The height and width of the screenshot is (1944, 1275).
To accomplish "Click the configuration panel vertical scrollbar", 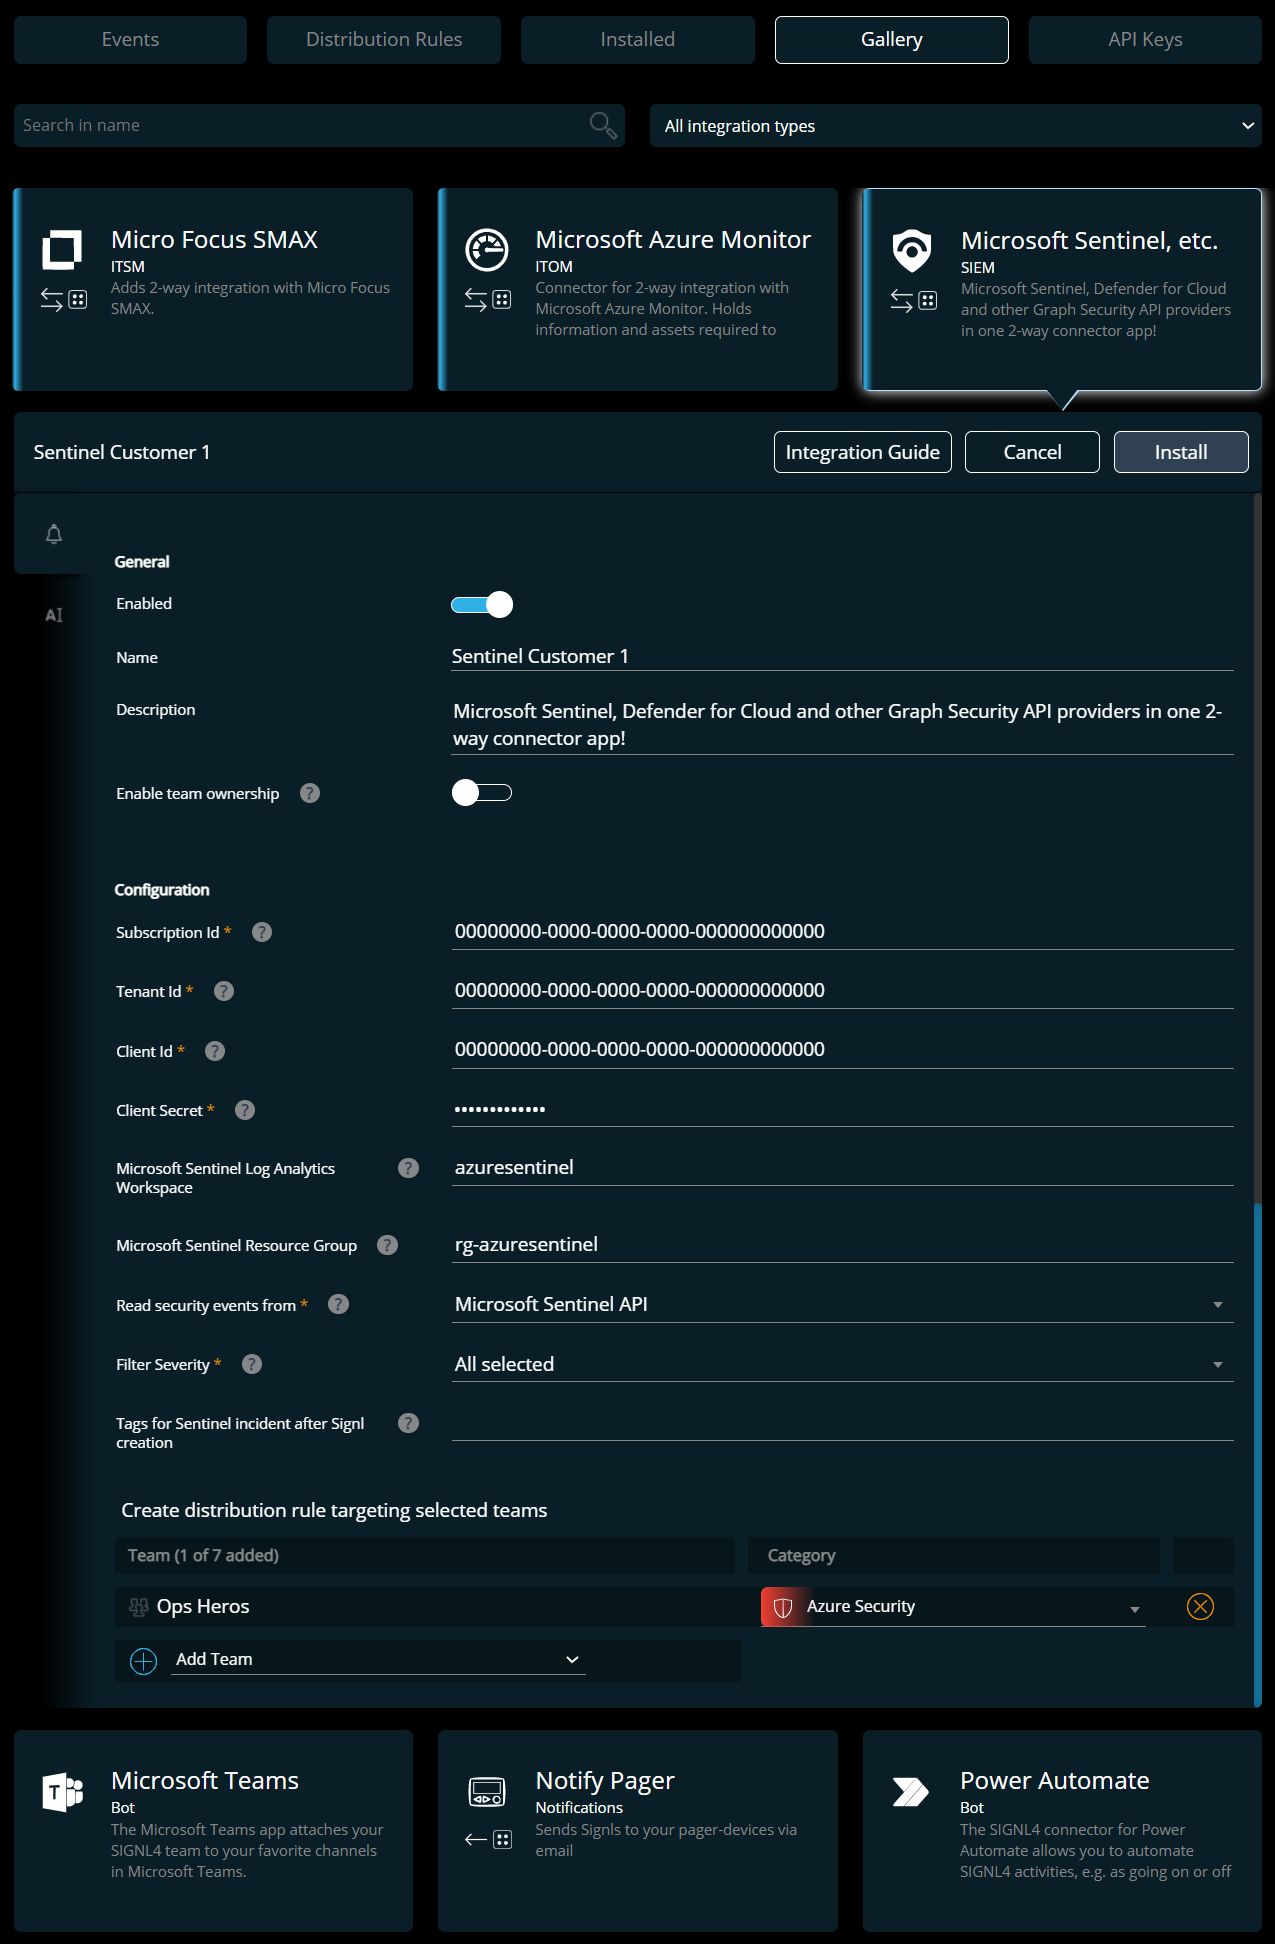I will tap(1257, 1455).
